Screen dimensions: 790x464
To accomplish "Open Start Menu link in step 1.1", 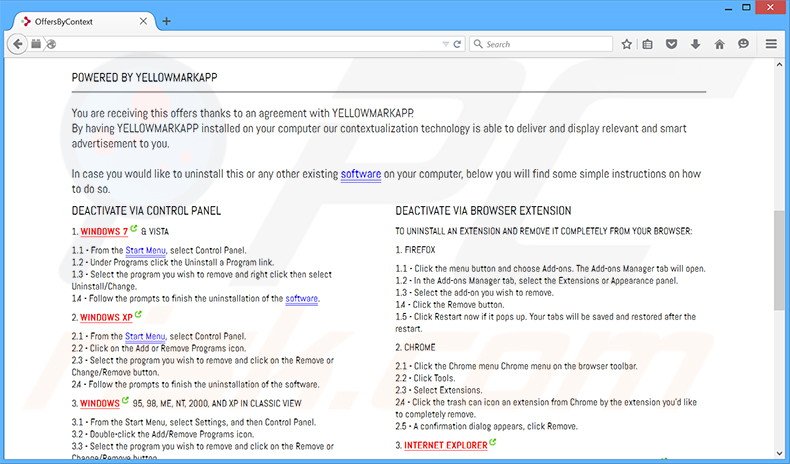I will [146, 250].
